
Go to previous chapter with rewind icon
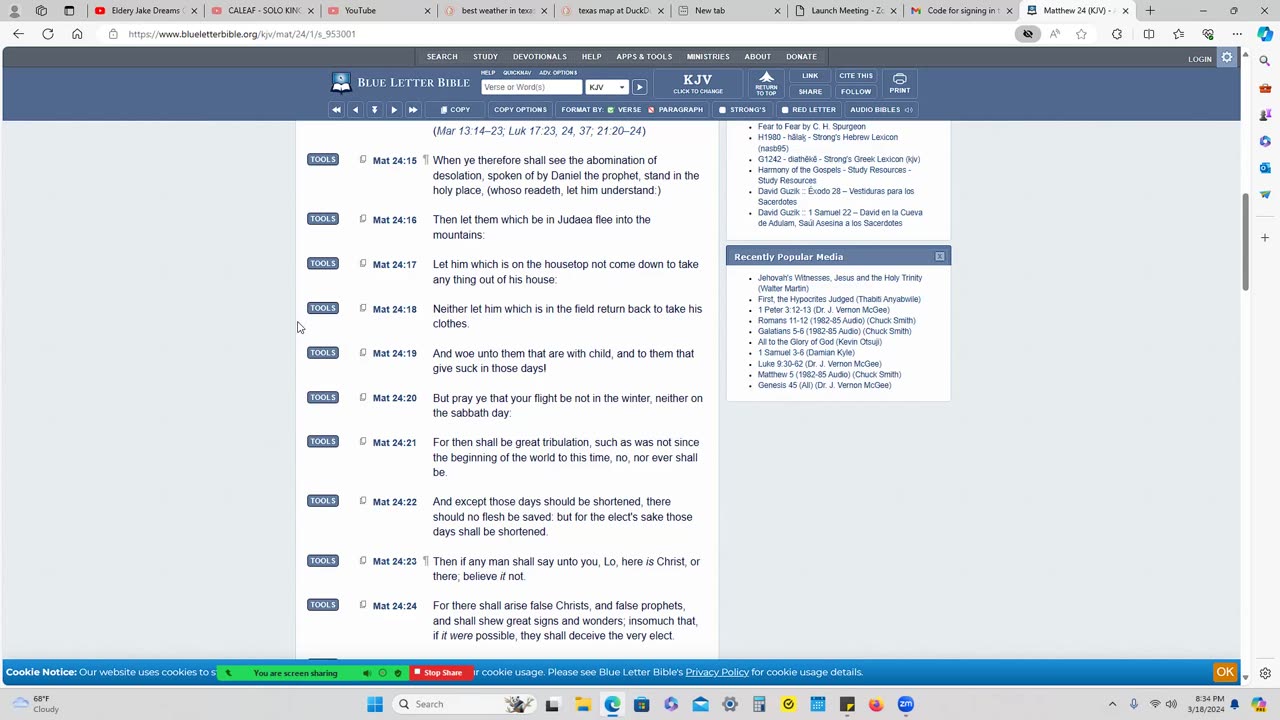[336, 109]
